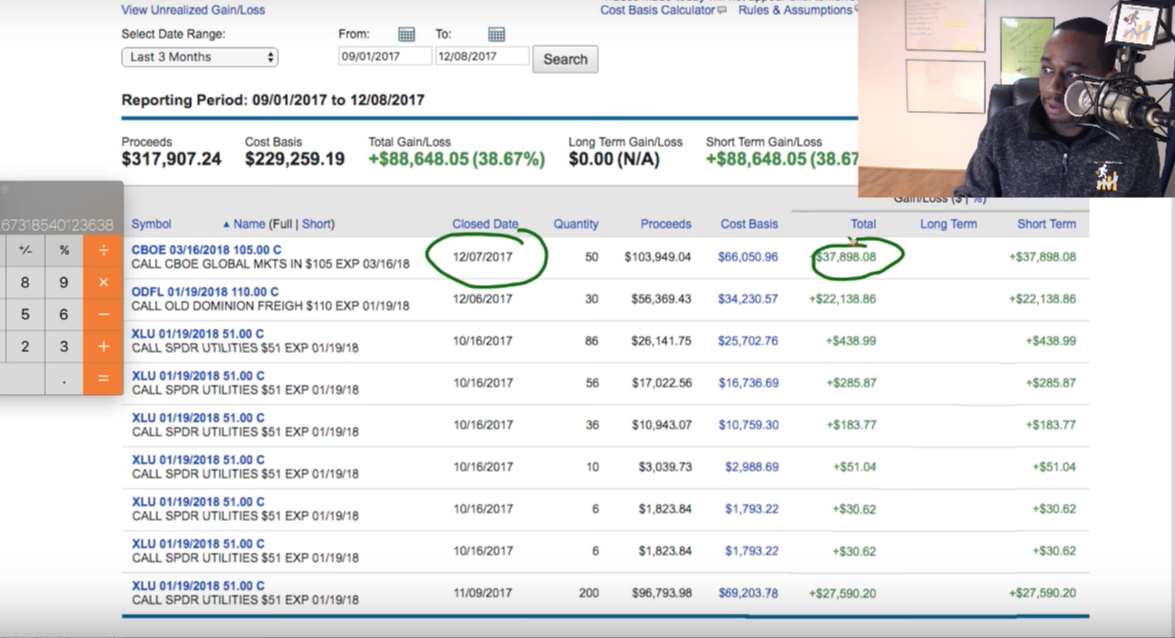Click the calculator 3 key
Image resolution: width=1175 pixels, height=638 pixels.
[64, 346]
